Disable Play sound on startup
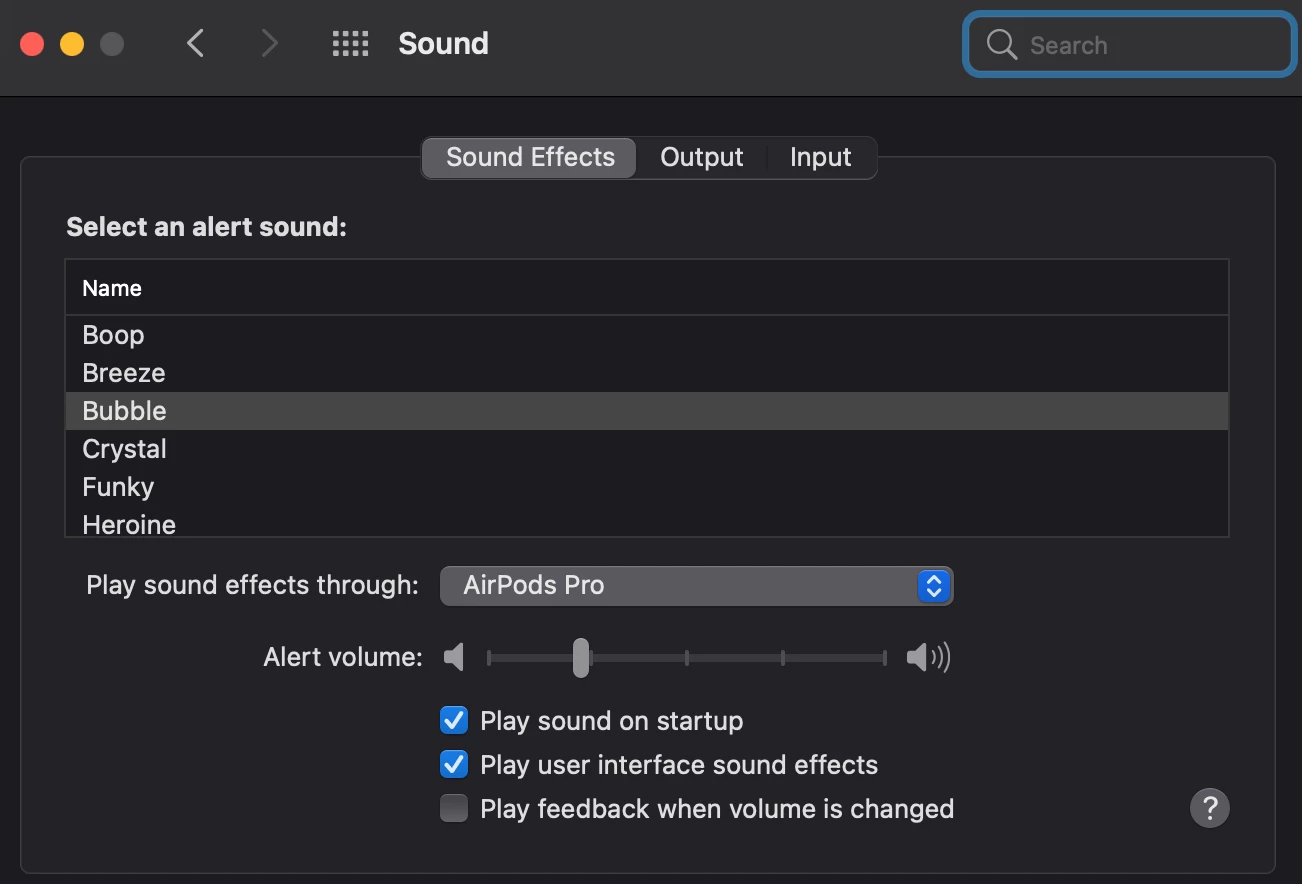 point(454,721)
